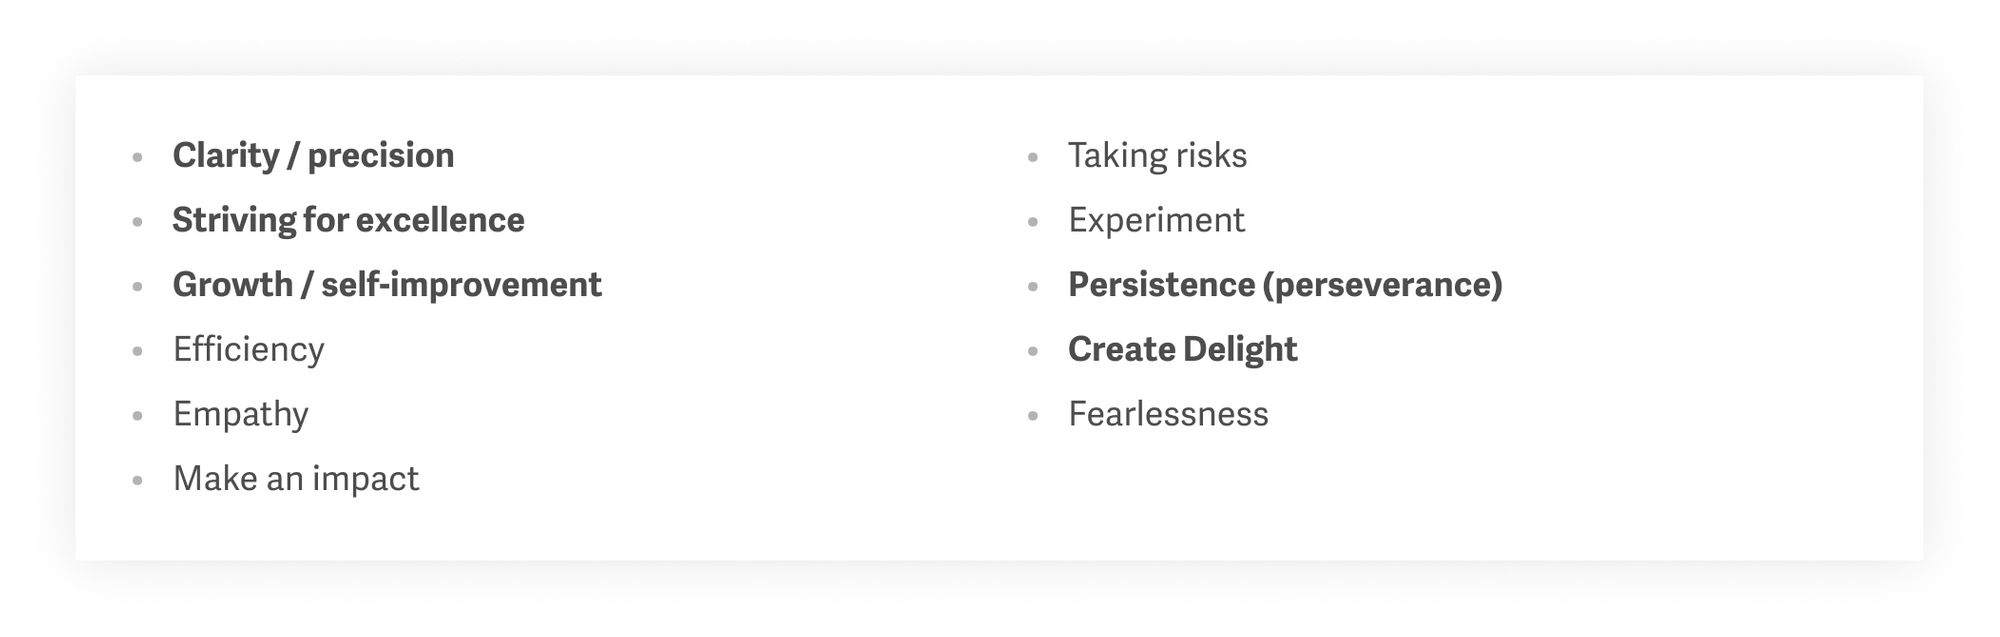2000x637 pixels.
Task: Click the bullet point before 'Make an impact'
Action: pyautogui.click(x=138, y=481)
